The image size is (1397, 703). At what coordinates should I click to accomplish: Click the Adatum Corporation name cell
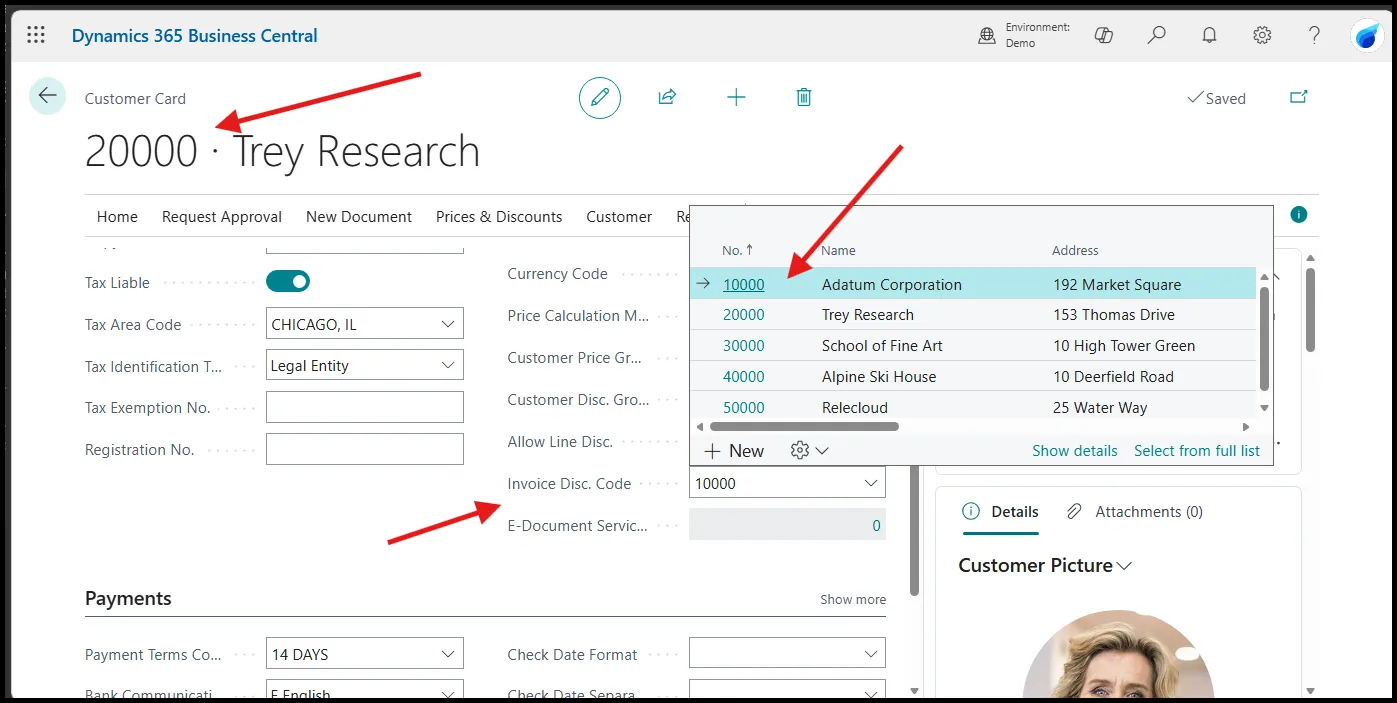(891, 284)
